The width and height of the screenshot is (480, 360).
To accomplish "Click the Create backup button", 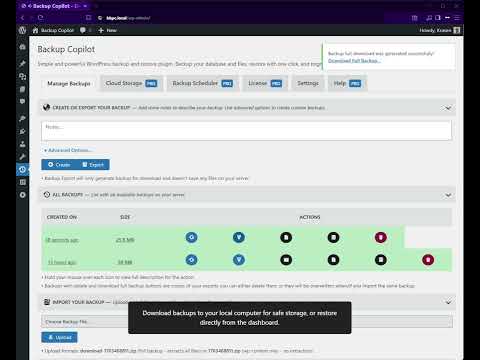I will click(59, 165).
